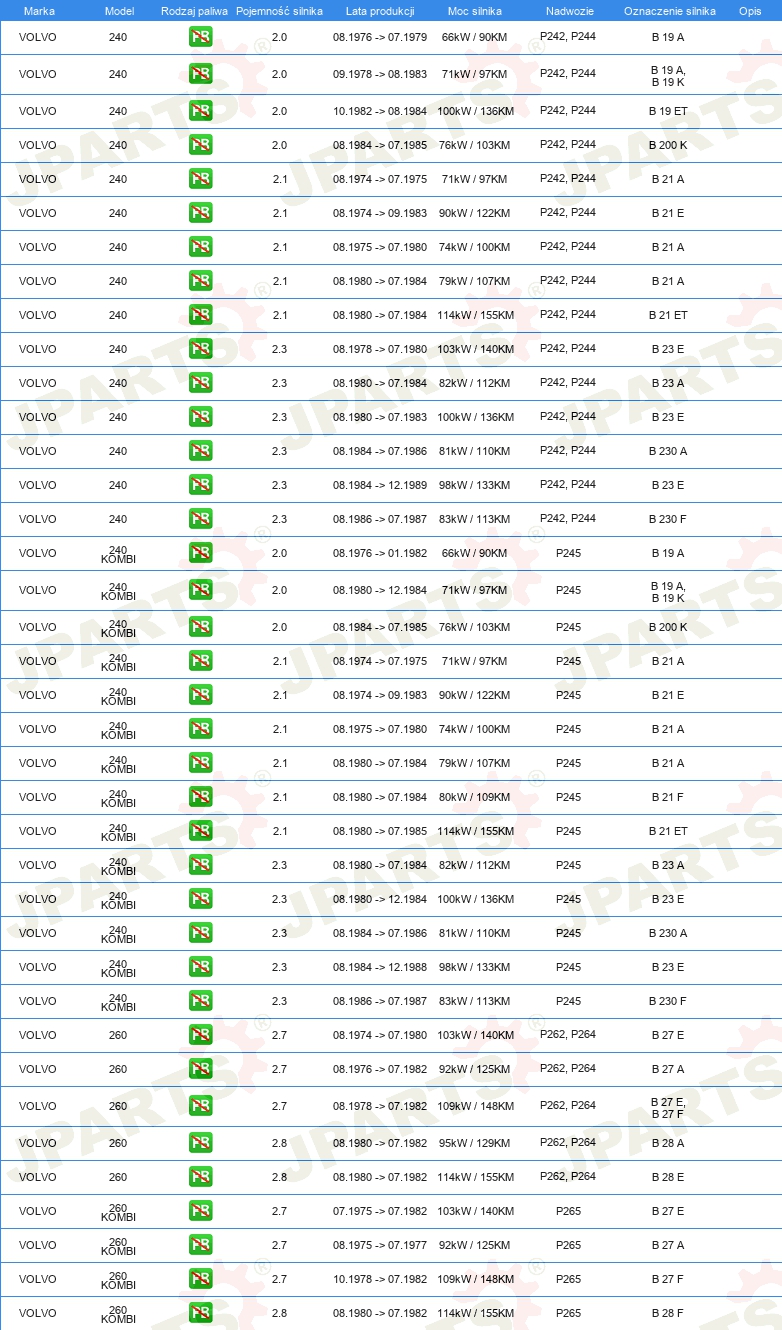782x1330 pixels.
Task: Click the Model column header
Action: click(x=119, y=10)
